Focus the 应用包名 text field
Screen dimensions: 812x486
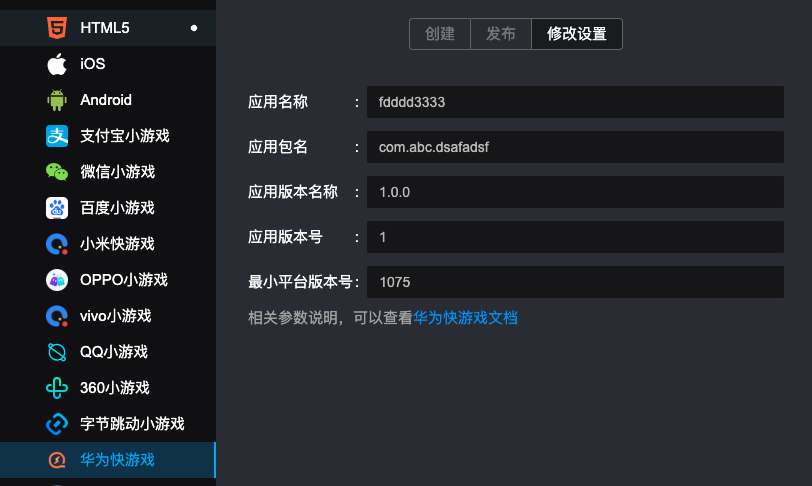click(x=575, y=147)
